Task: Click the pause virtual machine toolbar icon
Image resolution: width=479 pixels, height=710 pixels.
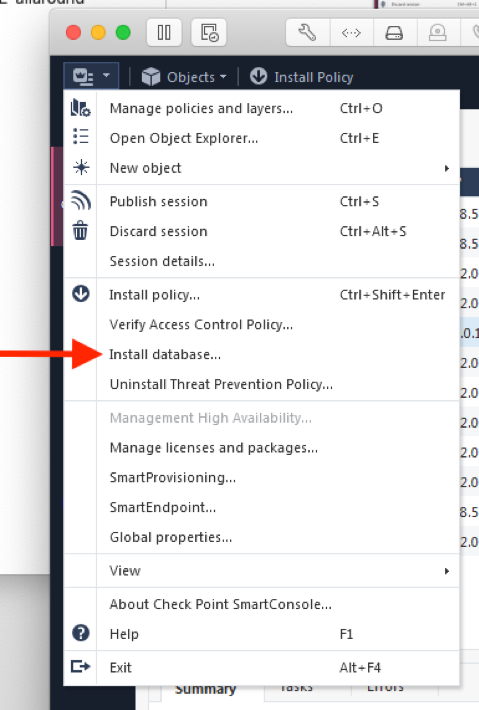Action: (164, 33)
